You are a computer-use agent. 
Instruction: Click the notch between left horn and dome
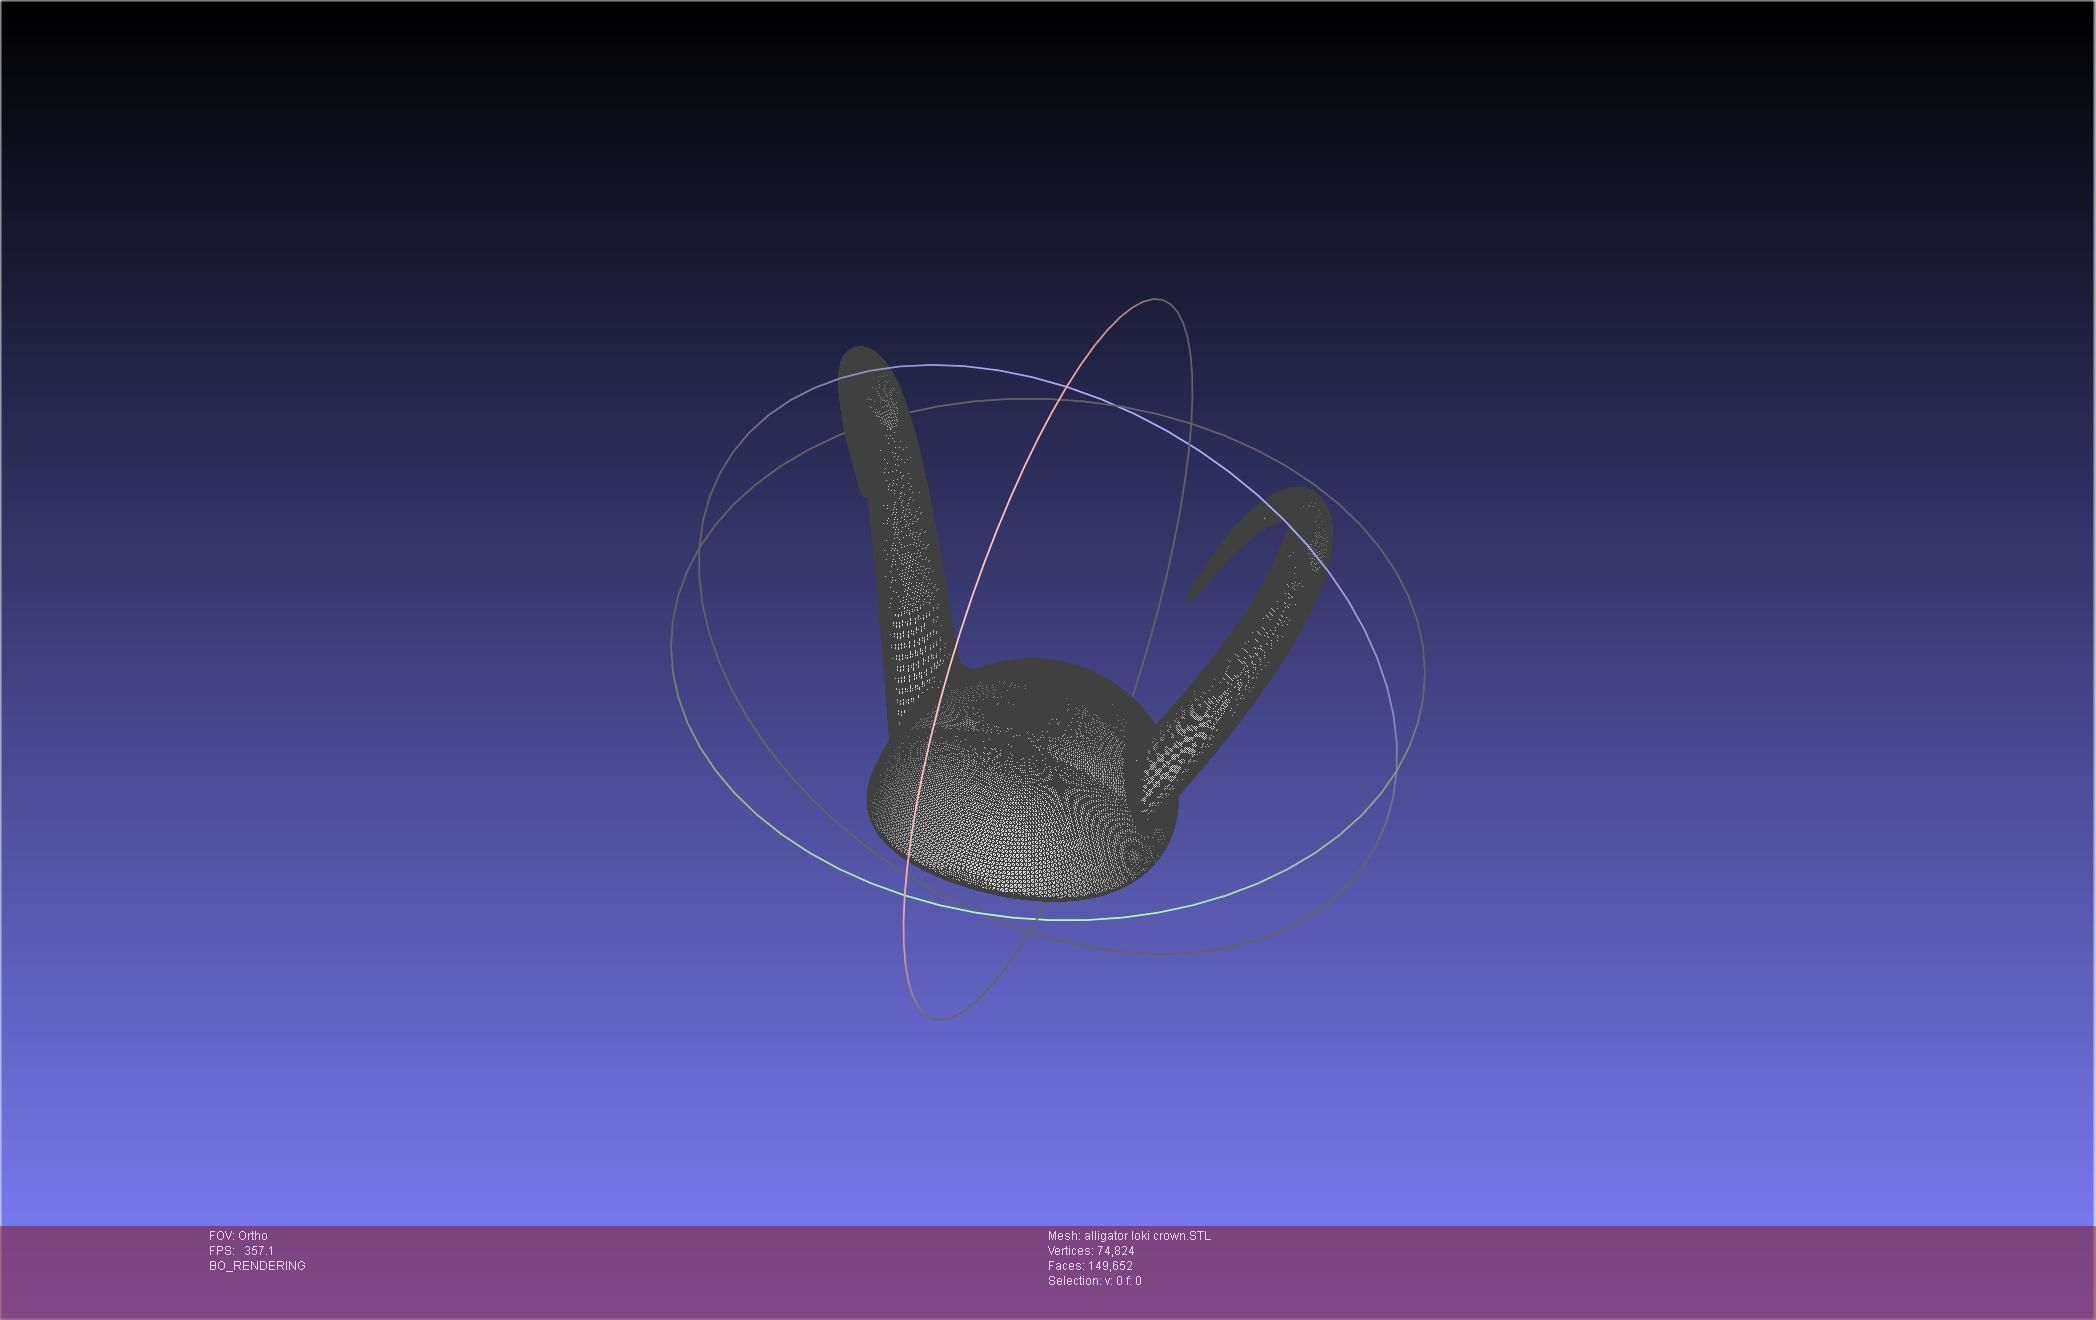click(x=967, y=666)
